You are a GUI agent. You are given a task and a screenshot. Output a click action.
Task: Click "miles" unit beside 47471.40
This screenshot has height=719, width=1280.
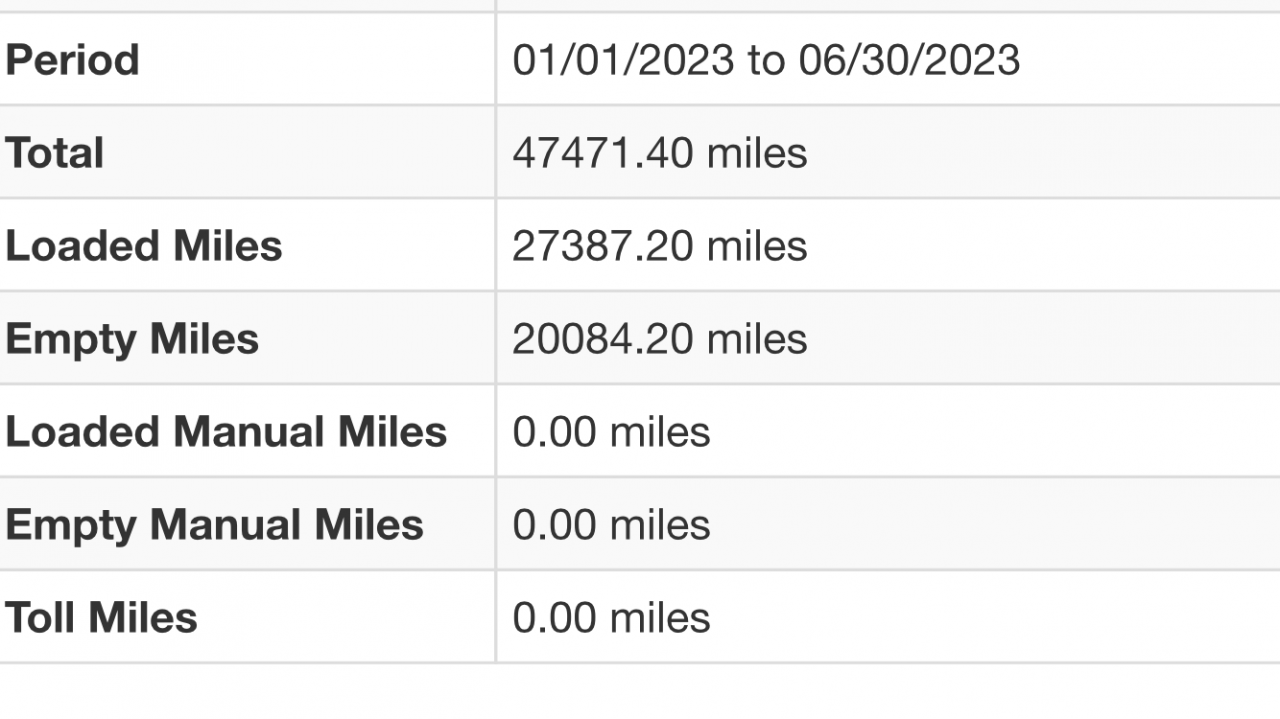(x=757, y=153)
